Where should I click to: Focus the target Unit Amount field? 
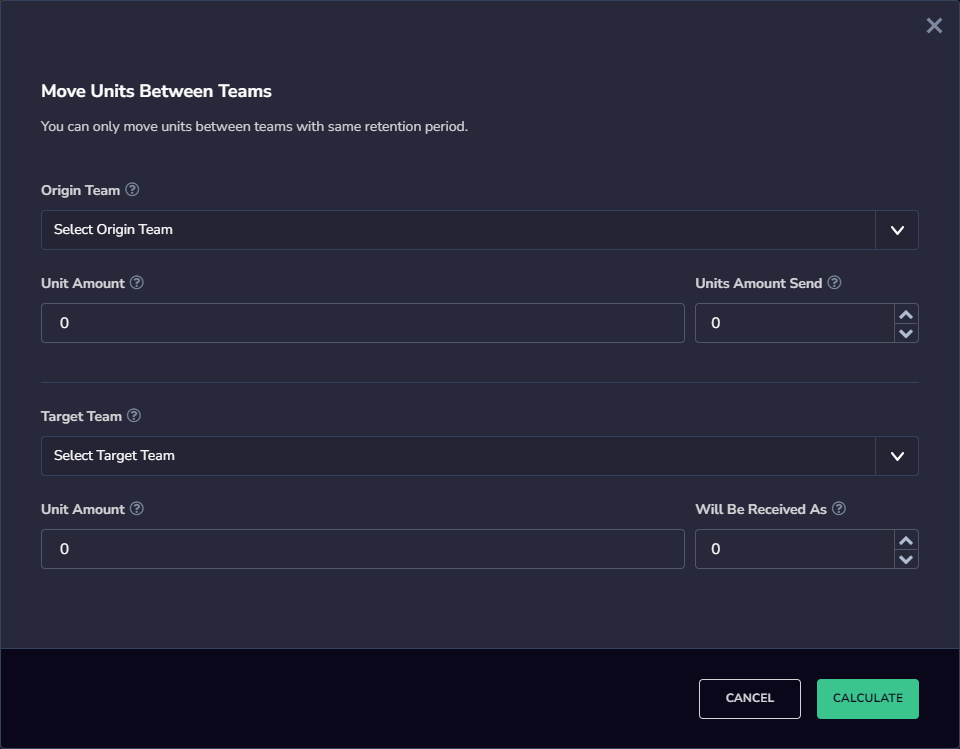tap(362, 549)
